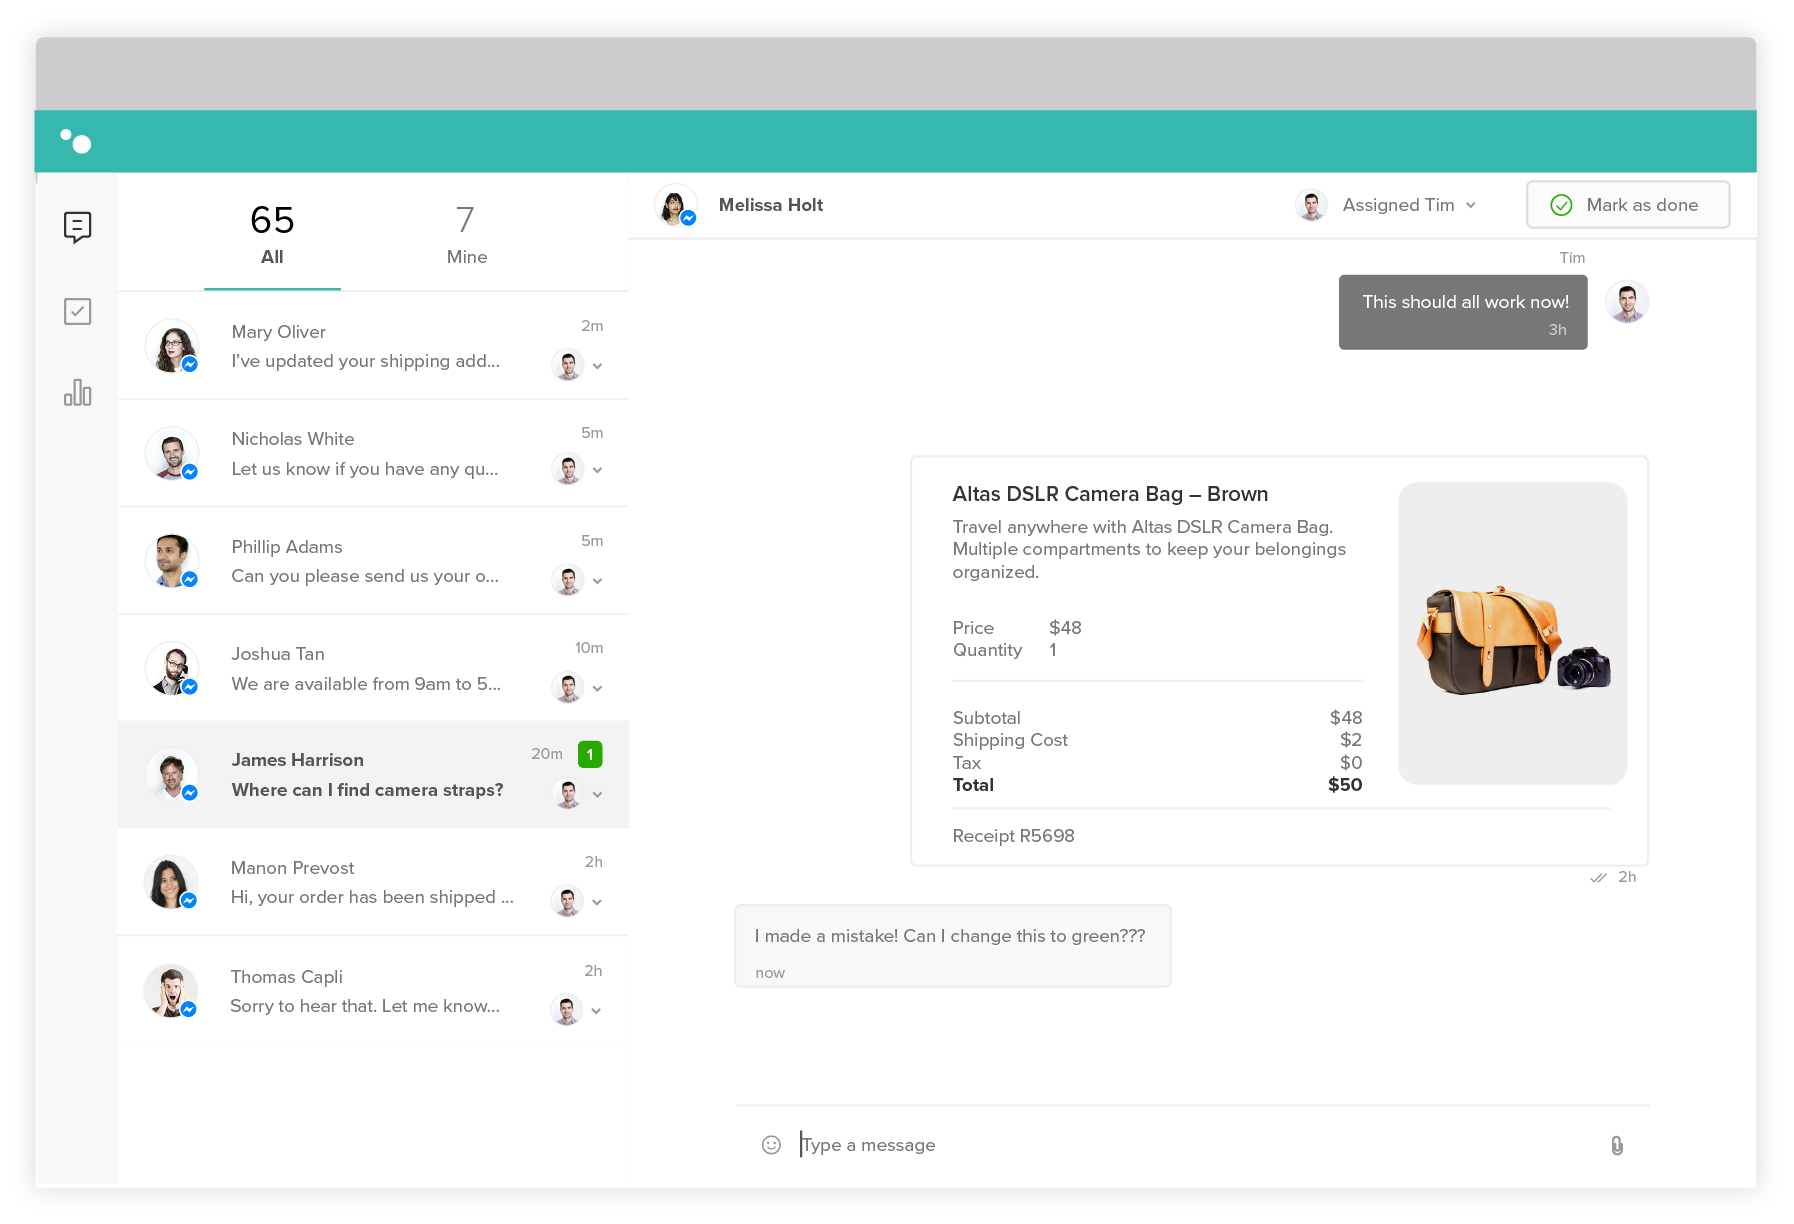Click Melissa Holt's avatar in chat header
Image resolution: width=1794 pixels, height=1224 pixels.
675,205
